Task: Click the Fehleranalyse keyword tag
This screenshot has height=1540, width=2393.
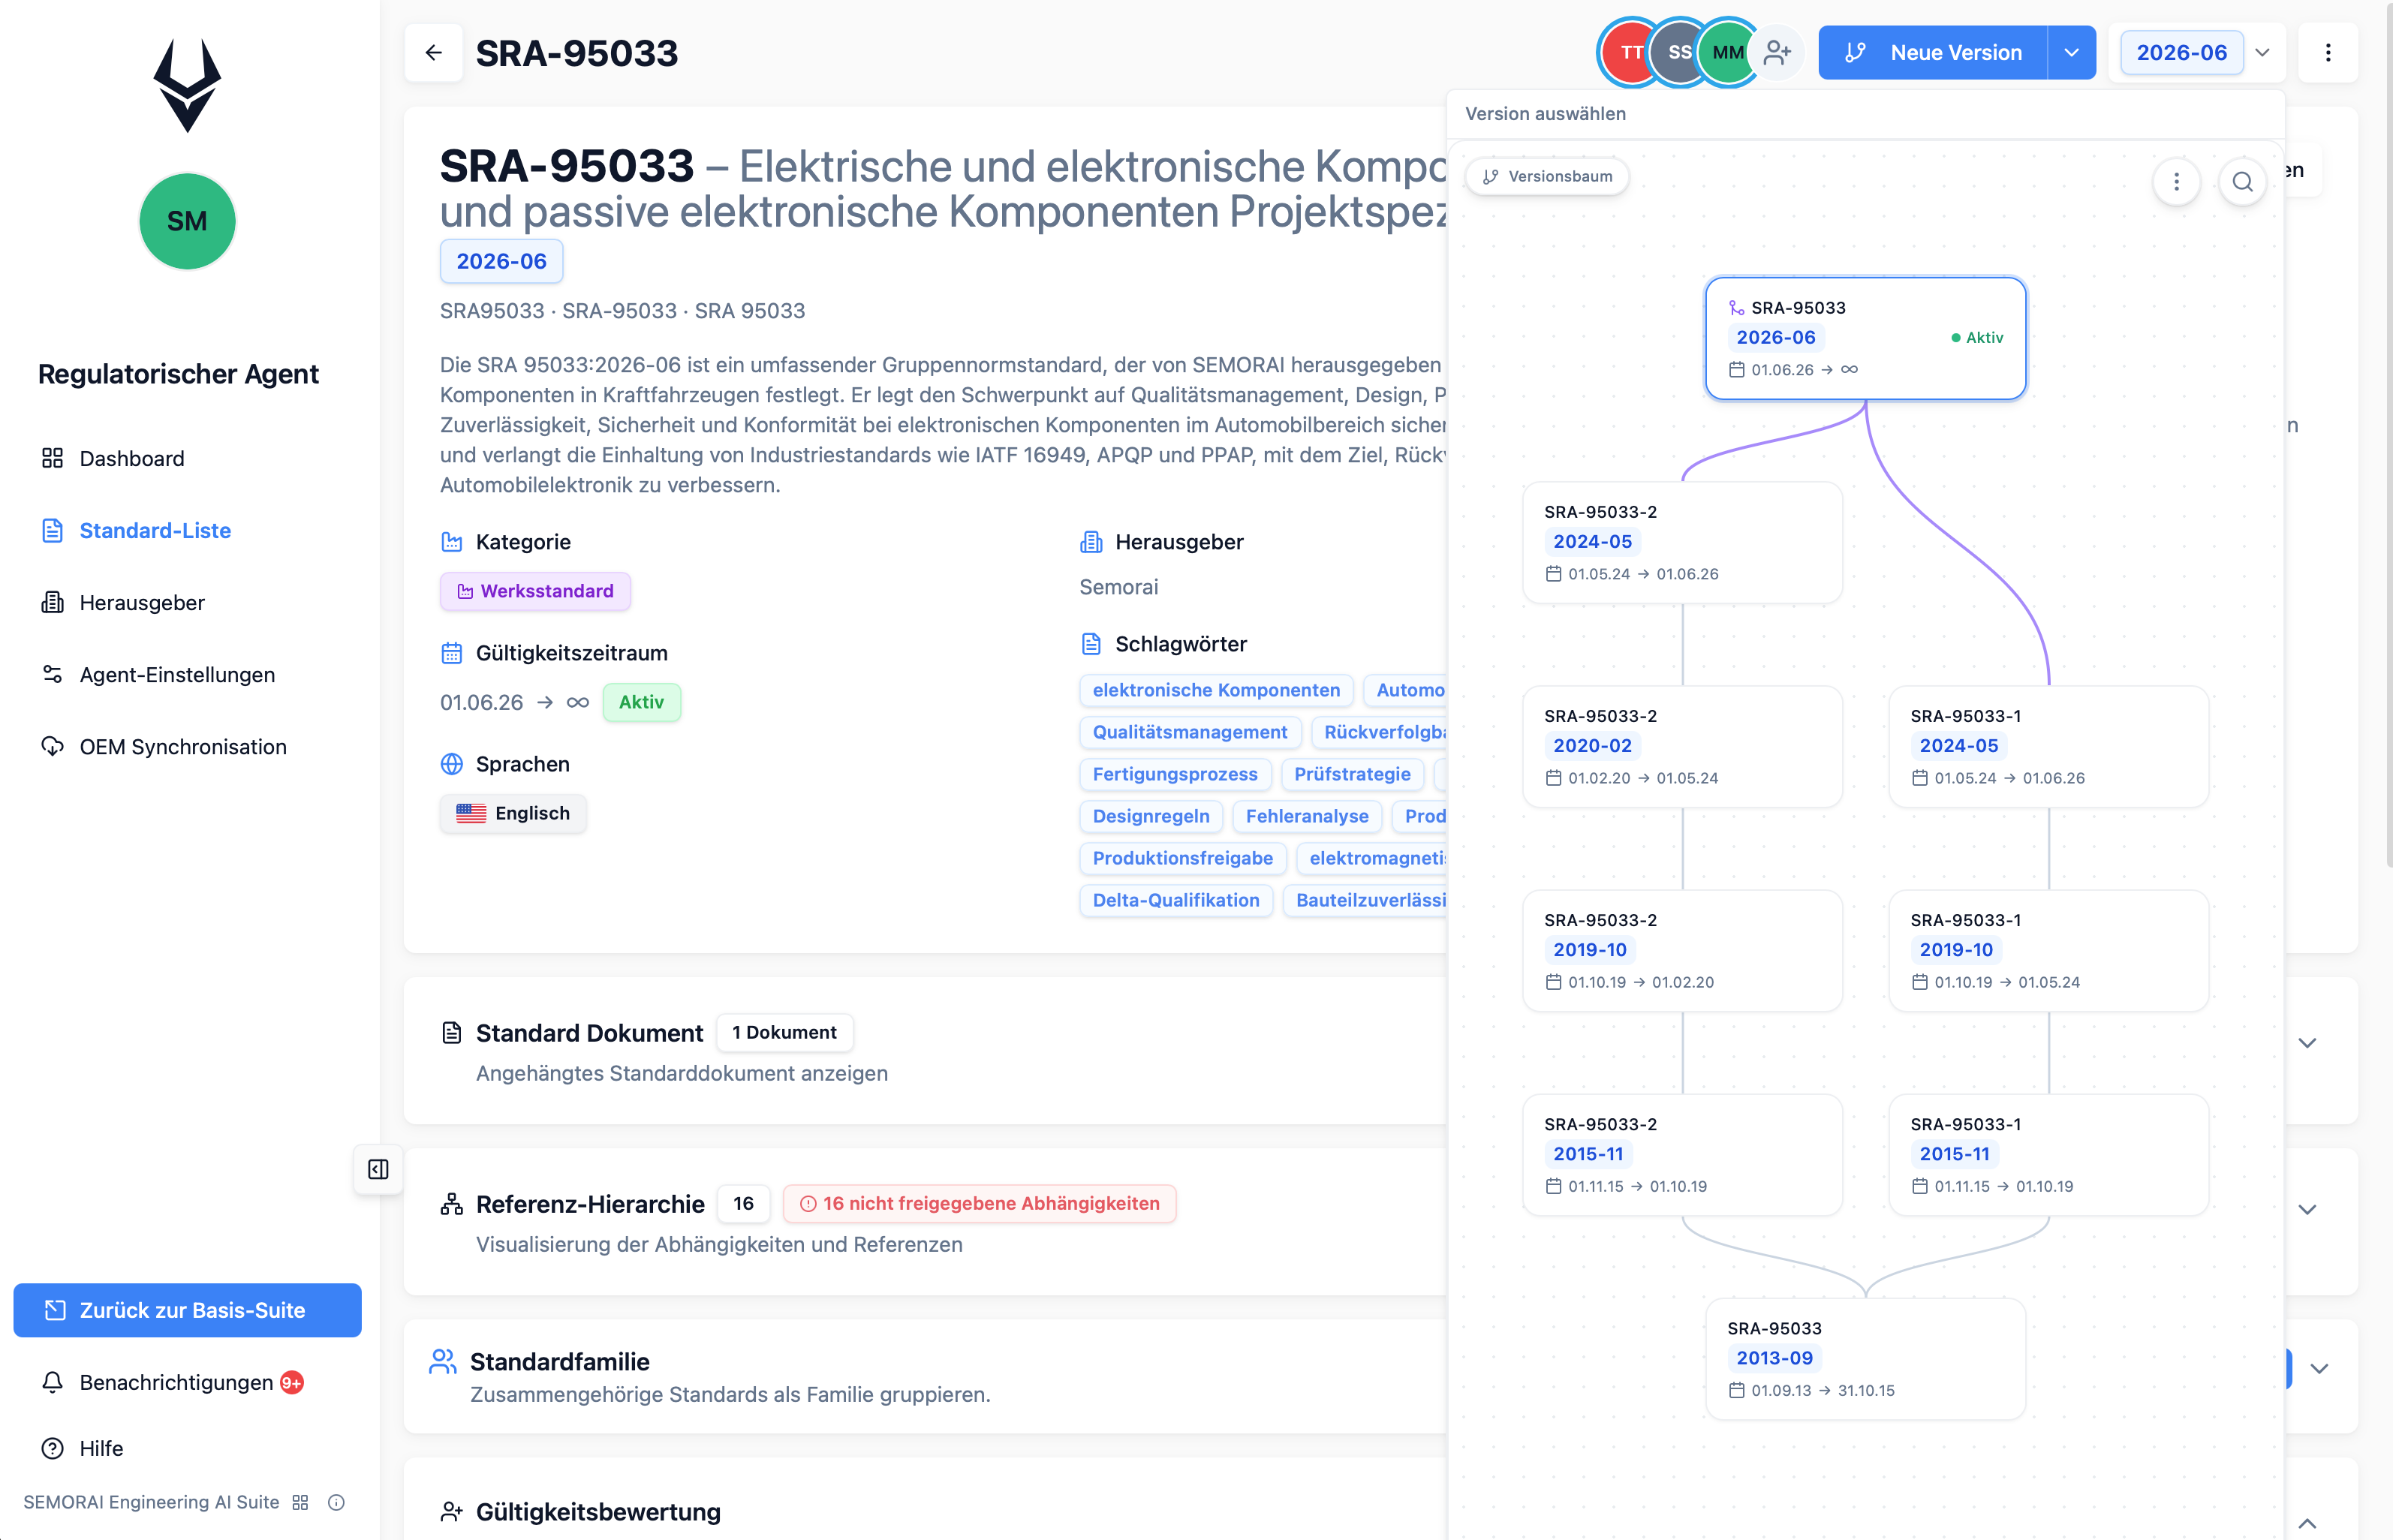Action: click(x=1307, y=816)
